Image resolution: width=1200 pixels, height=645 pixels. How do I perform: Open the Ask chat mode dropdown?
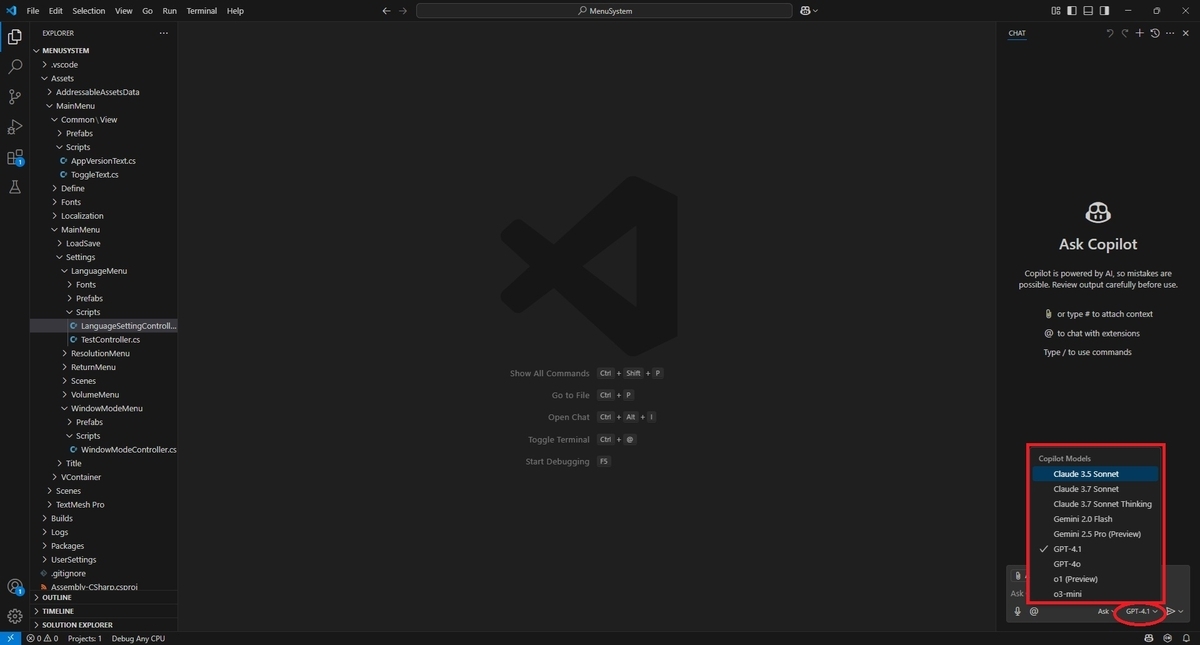pos(1106,611)
